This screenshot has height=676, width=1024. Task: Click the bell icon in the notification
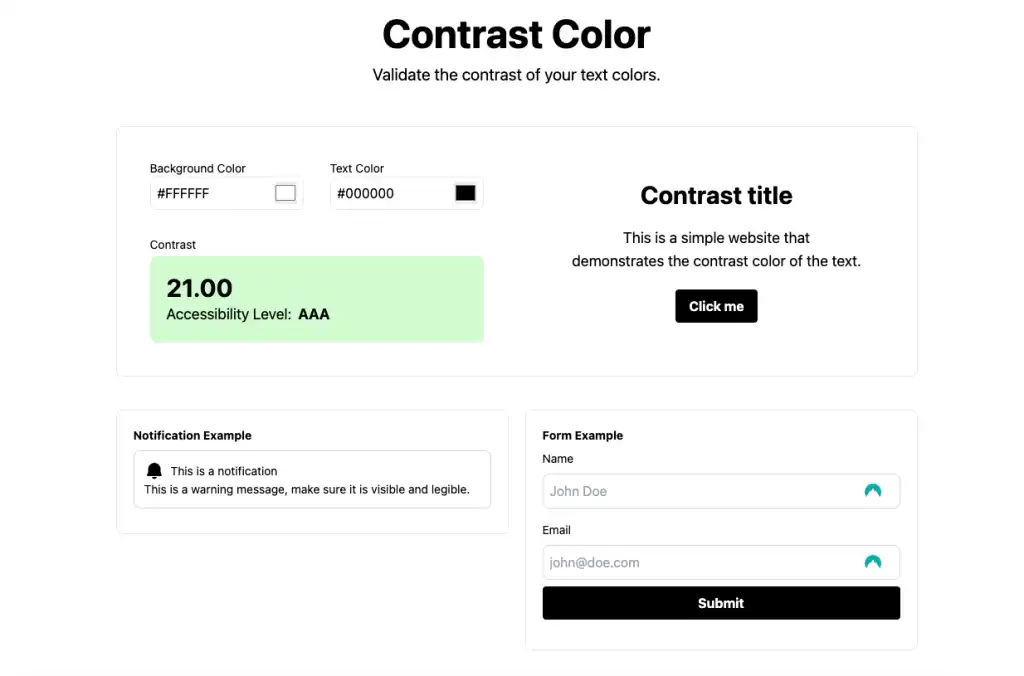(154, 470)
